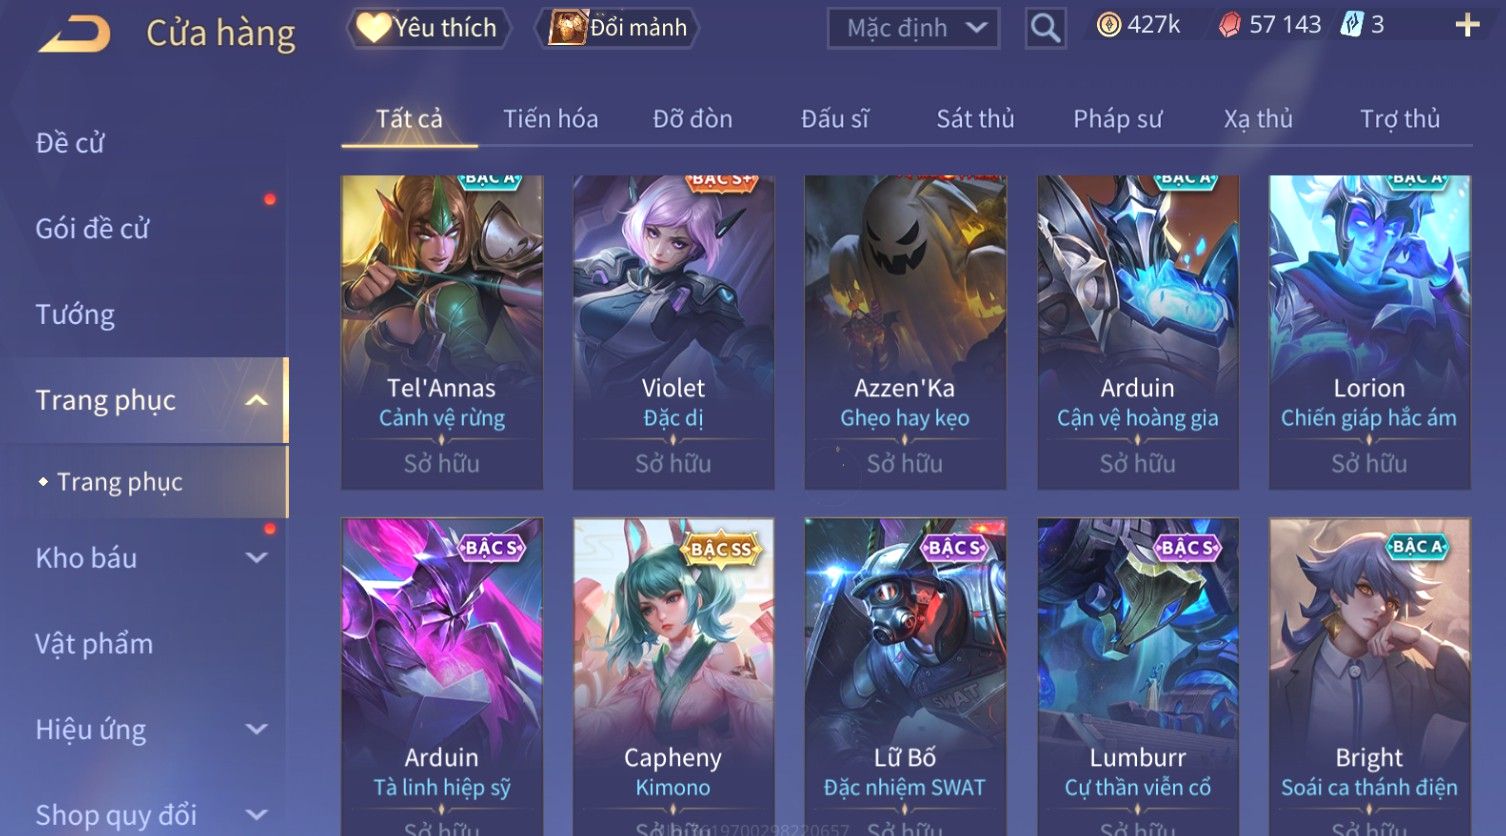The image size is (1506, 836).
Task: Tap the gold coin currency icon
Action: tap(1108, 25)
